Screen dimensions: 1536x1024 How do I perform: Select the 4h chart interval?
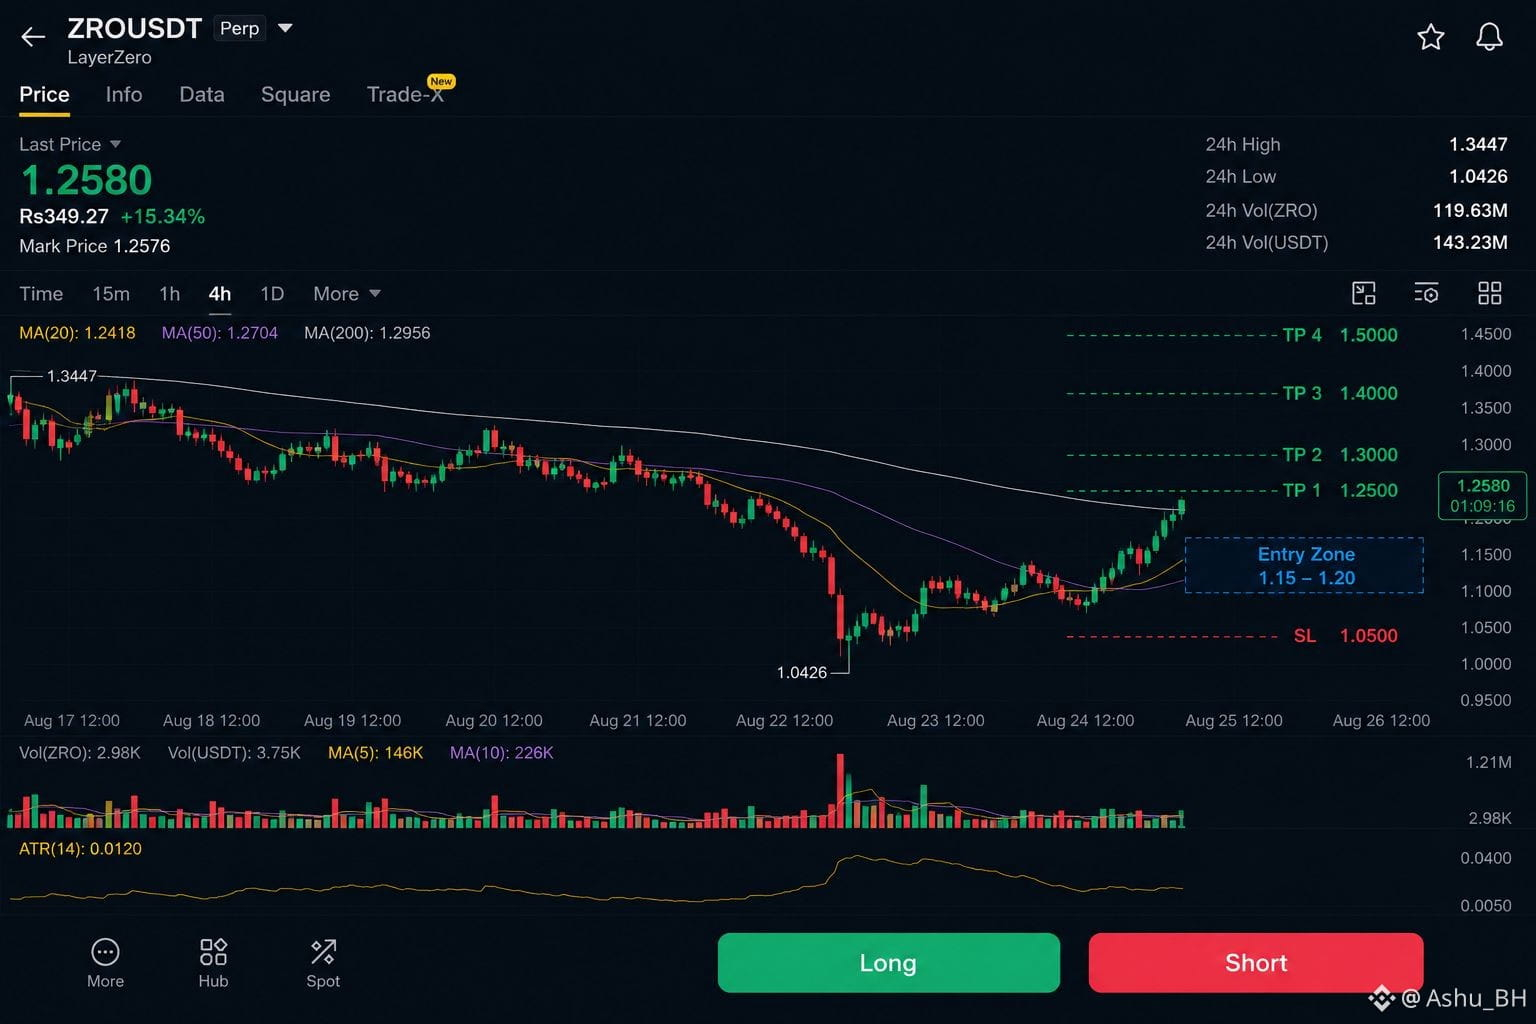click(220, 294)
